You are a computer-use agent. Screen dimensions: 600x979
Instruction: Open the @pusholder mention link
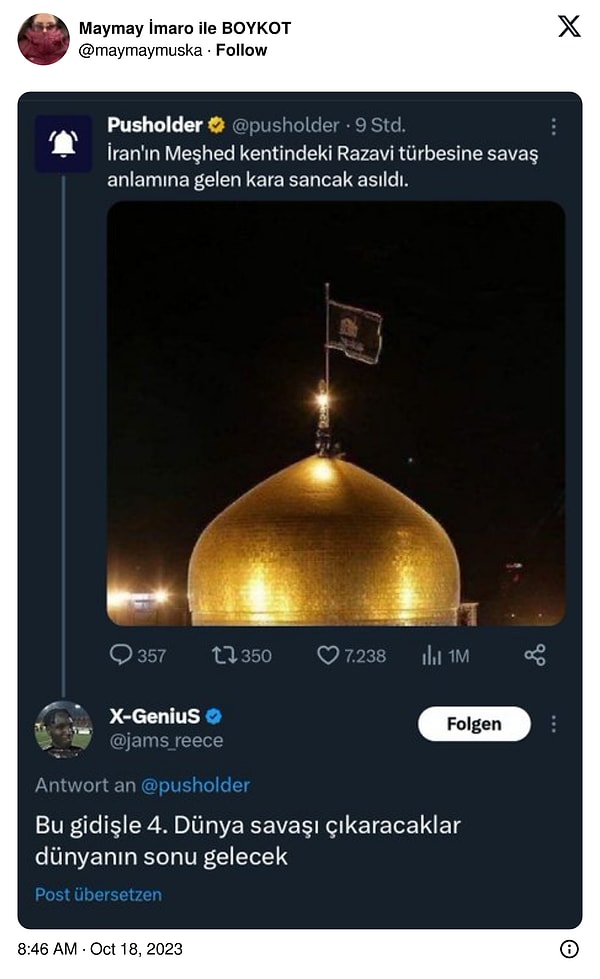click(x=195, y=785)
